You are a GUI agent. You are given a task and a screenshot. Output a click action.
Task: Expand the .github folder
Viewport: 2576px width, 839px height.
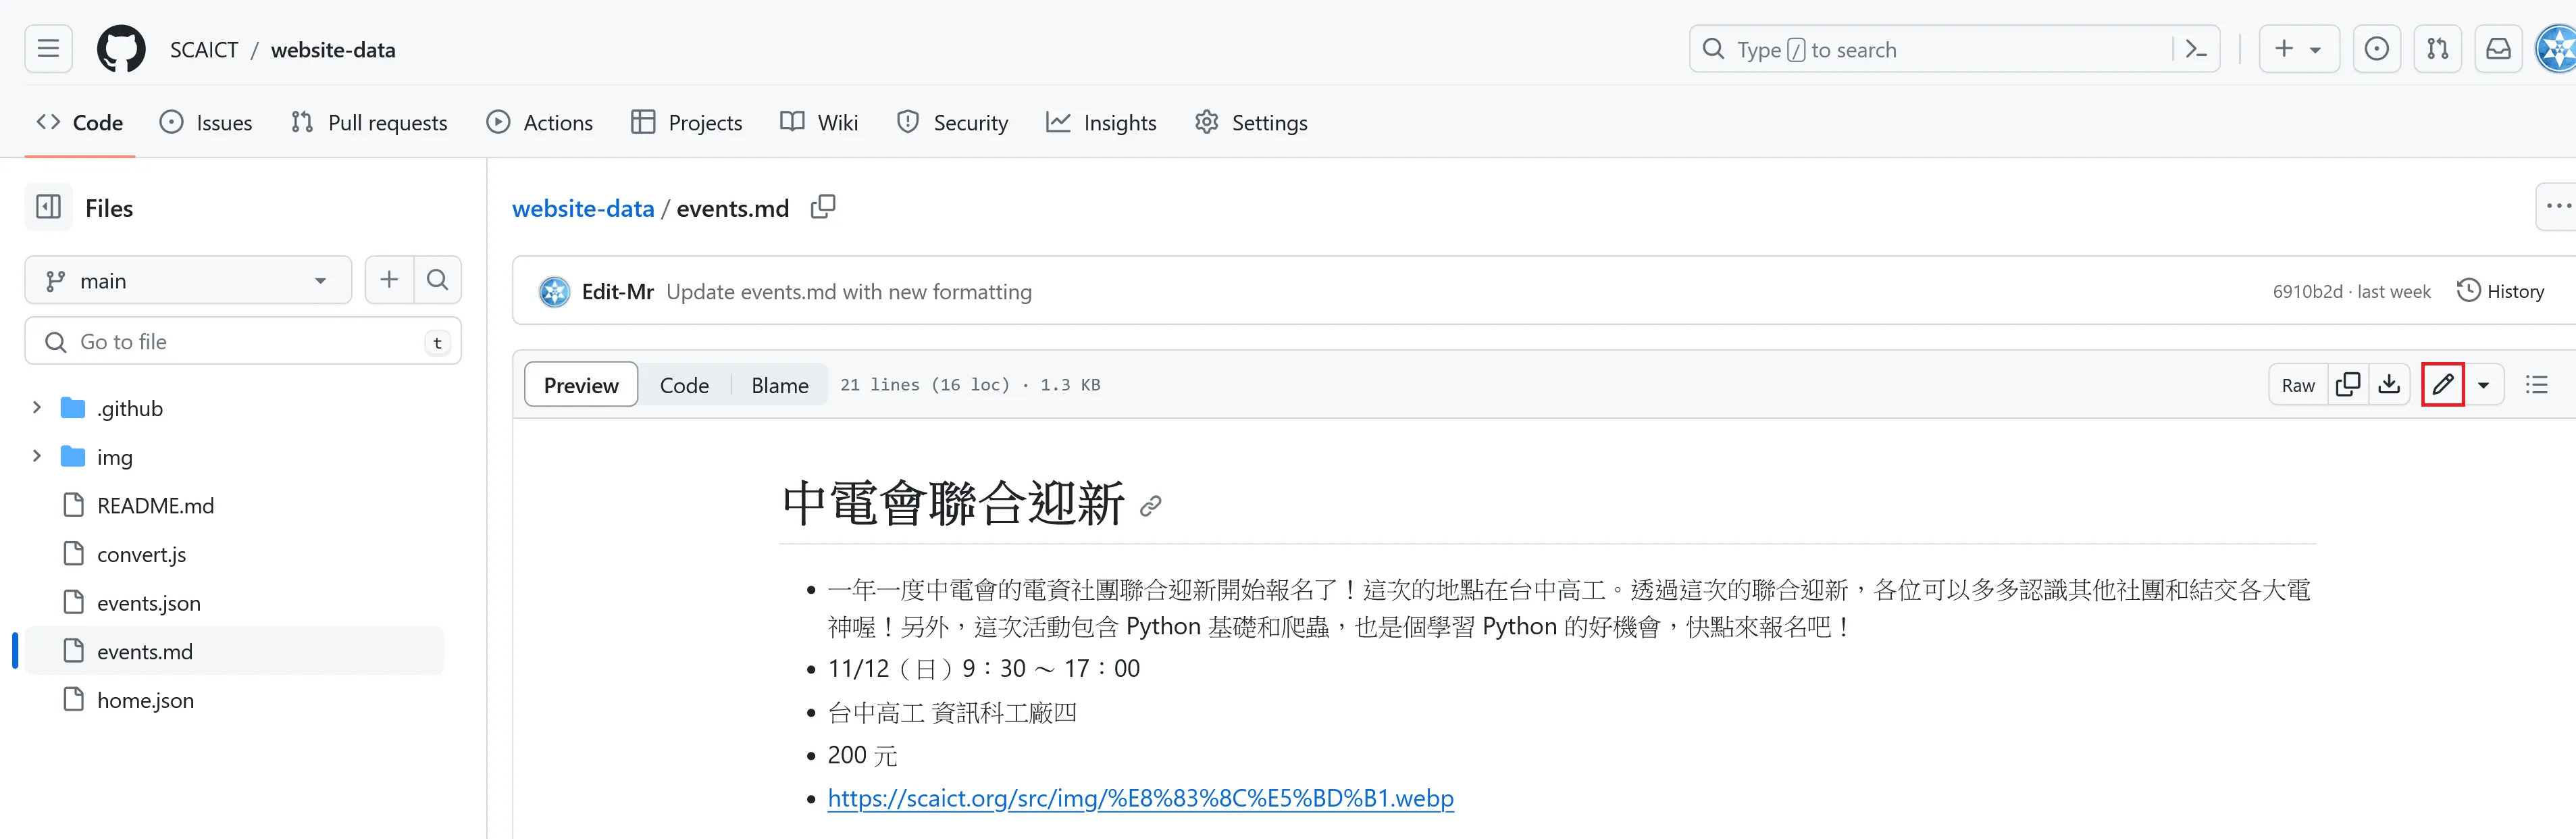[37, 408]
